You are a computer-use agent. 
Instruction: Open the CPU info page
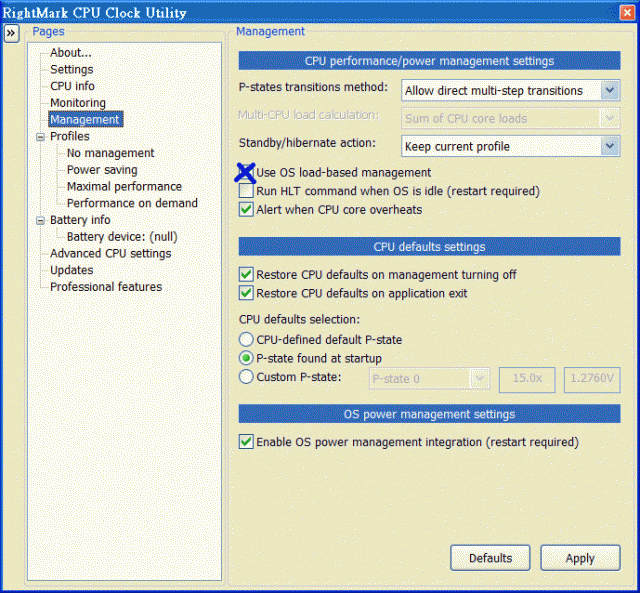72,86
